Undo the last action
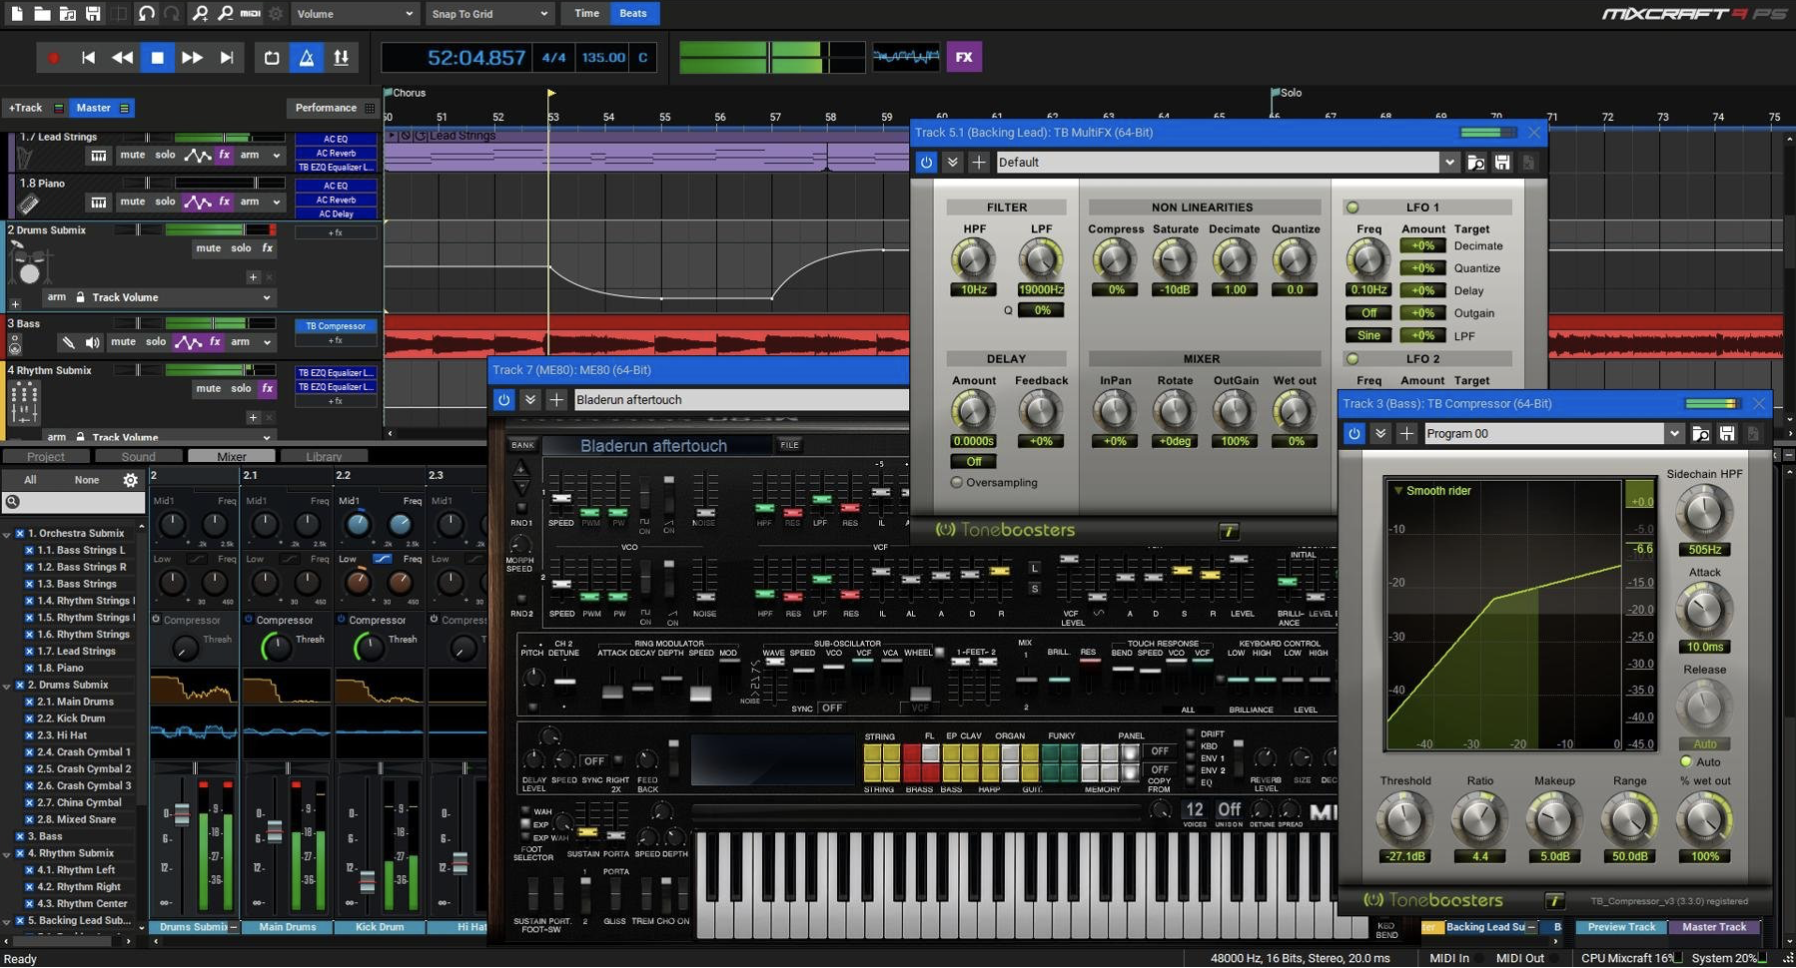Viewport: 1796px width, 968px height. point(147,14)
